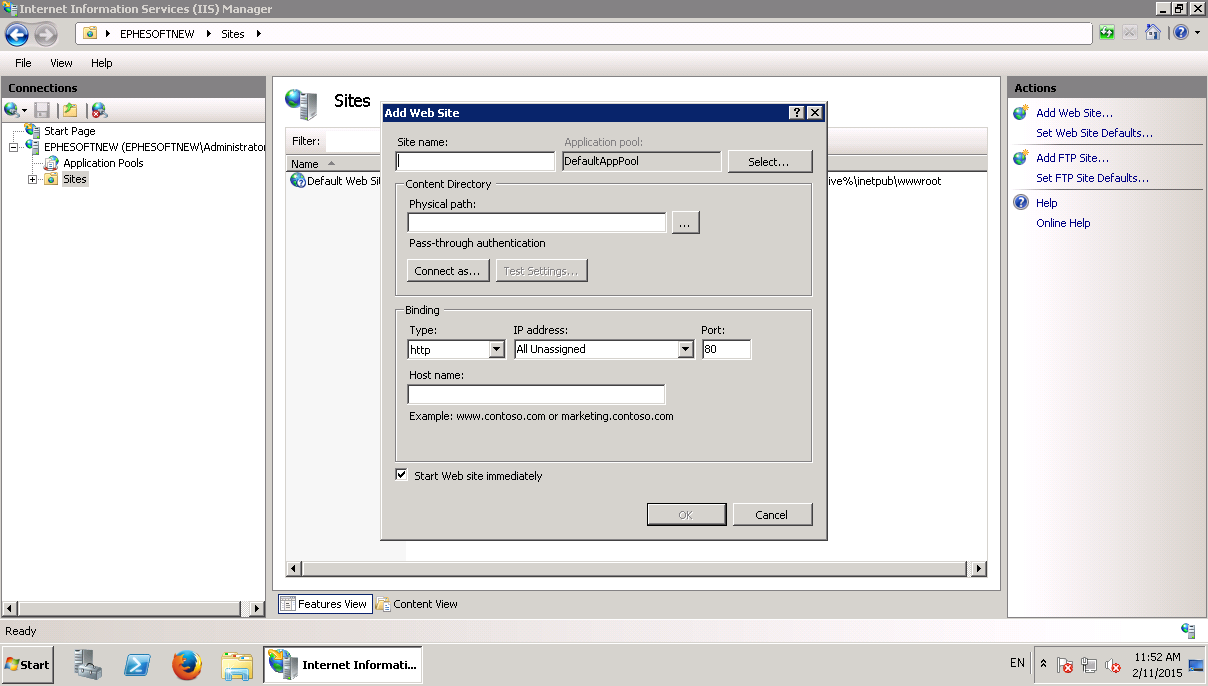Click the Create New Connection globe icon
Image resolution: width=1208 pixels, height=686 pixels.
point(11,110)
